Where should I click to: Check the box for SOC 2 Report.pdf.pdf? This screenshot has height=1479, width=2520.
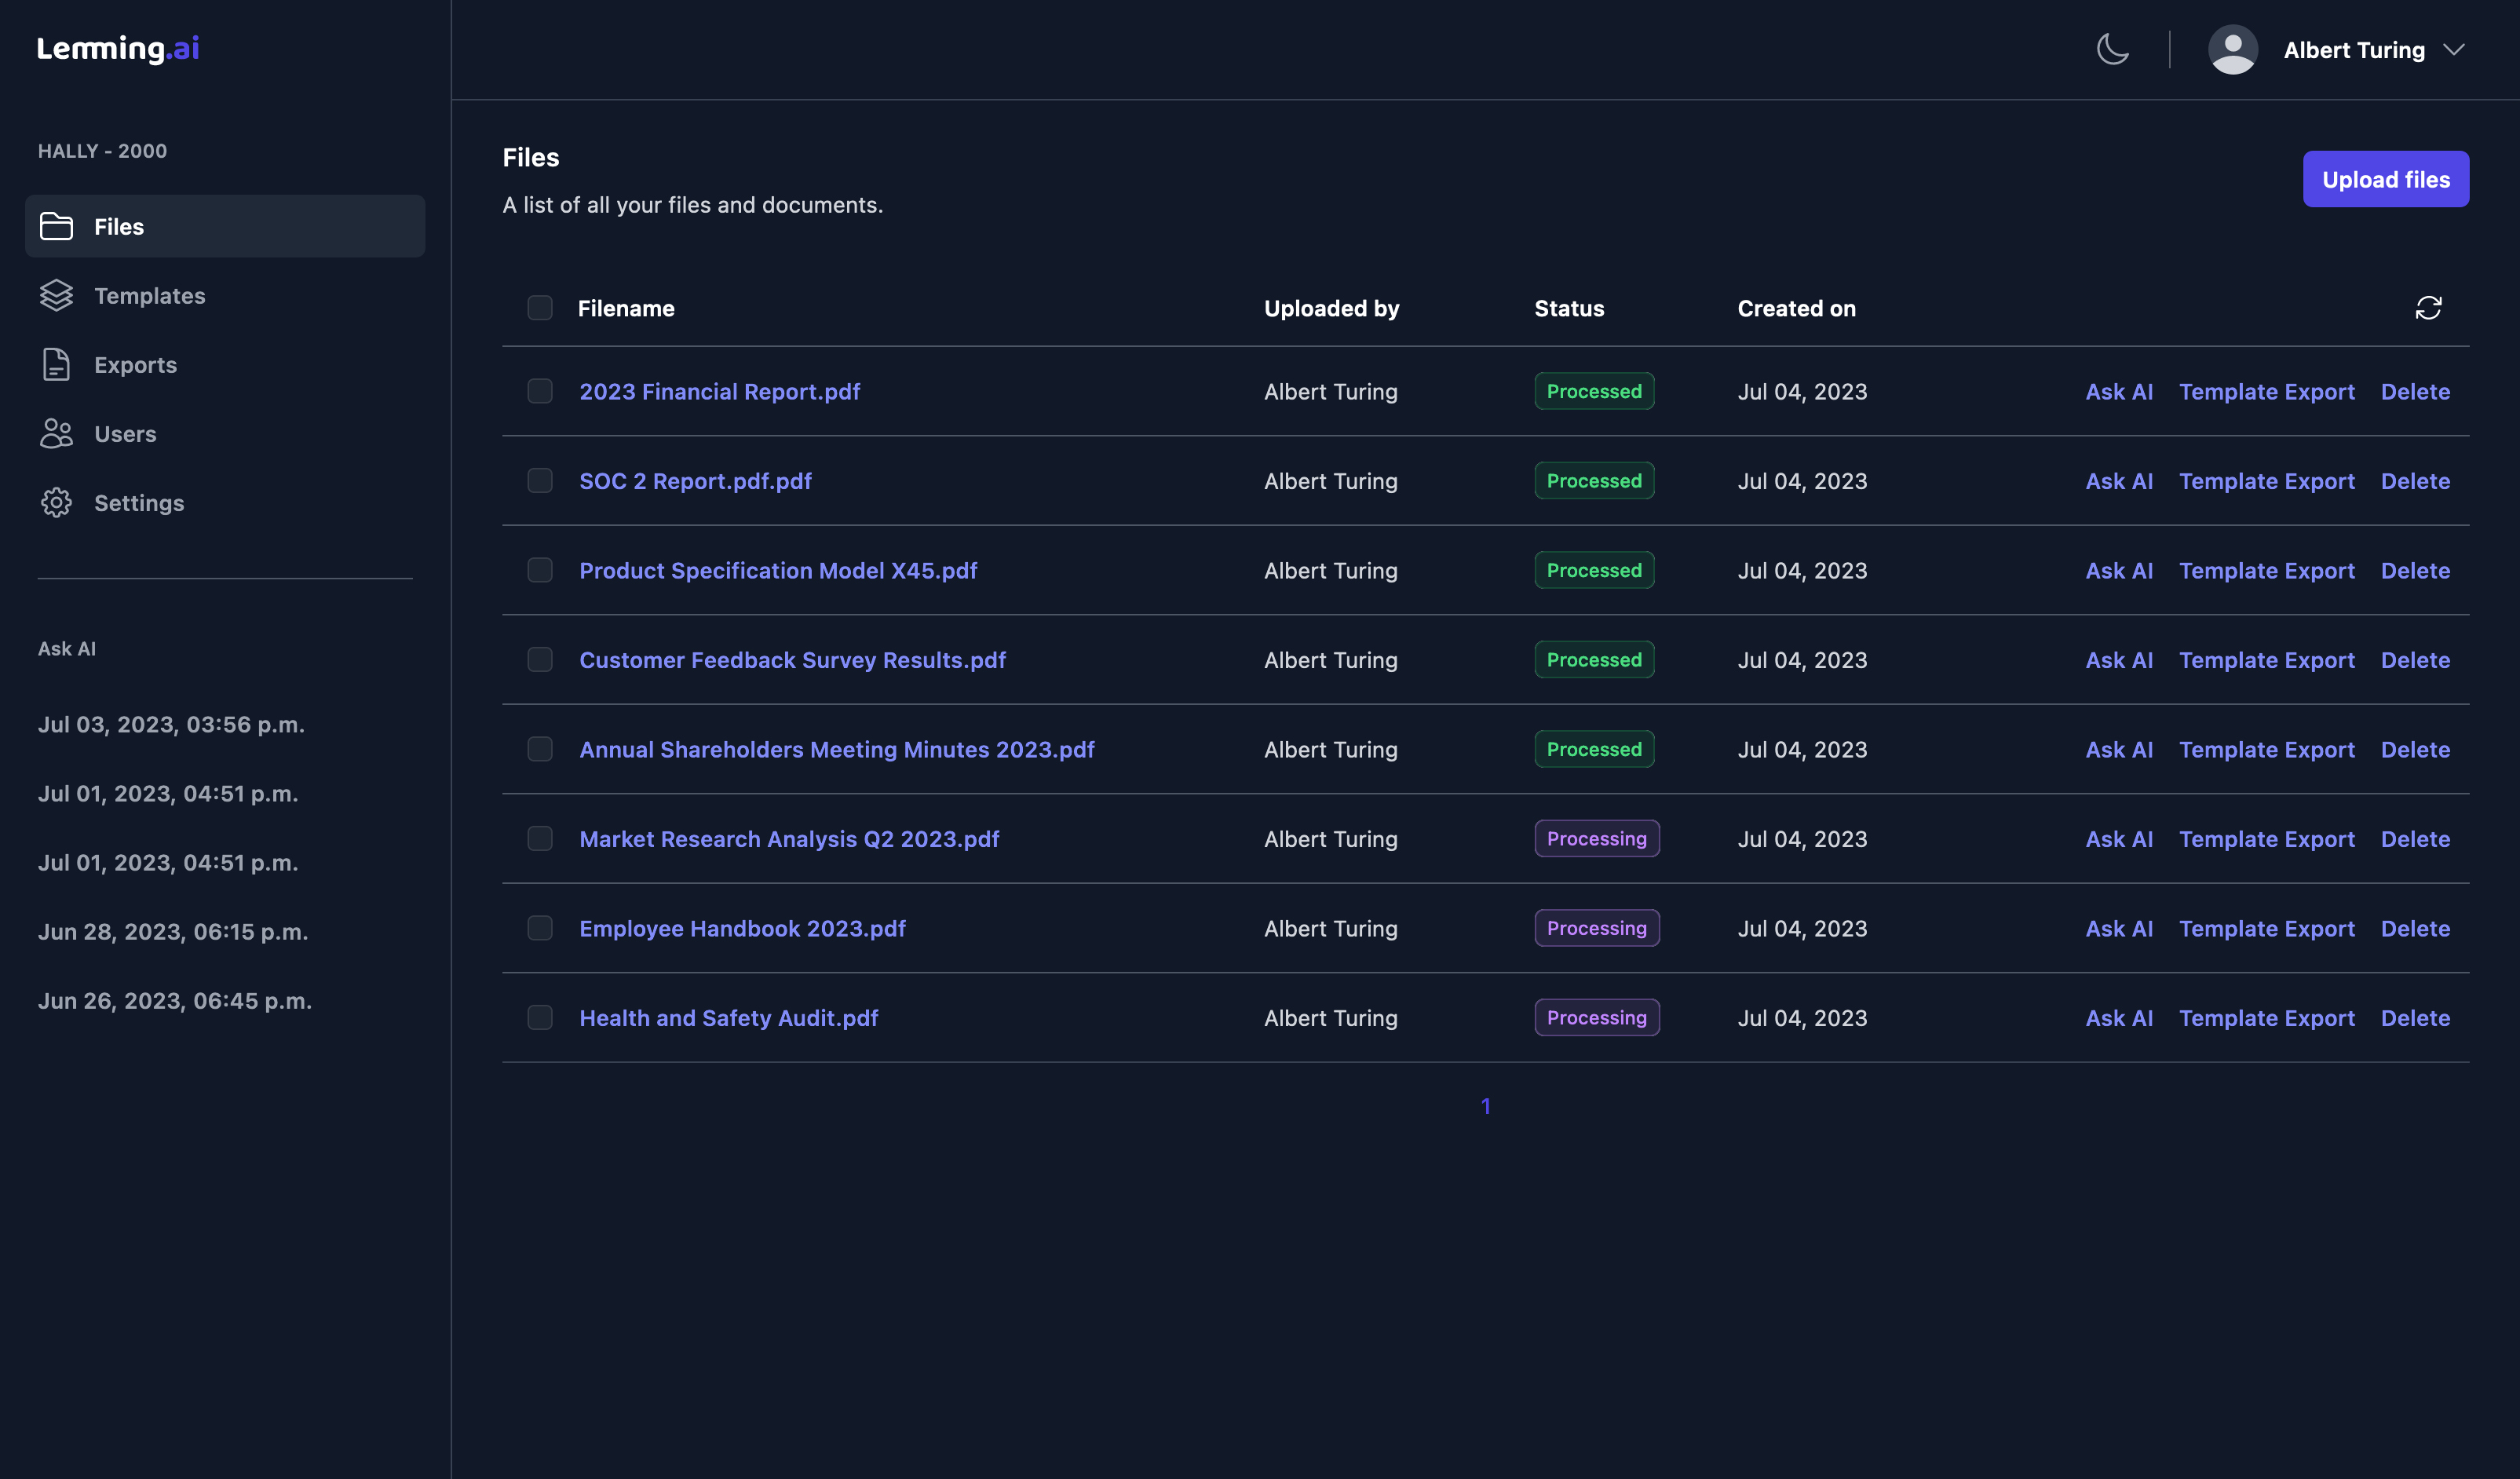(x=540, y=481)
